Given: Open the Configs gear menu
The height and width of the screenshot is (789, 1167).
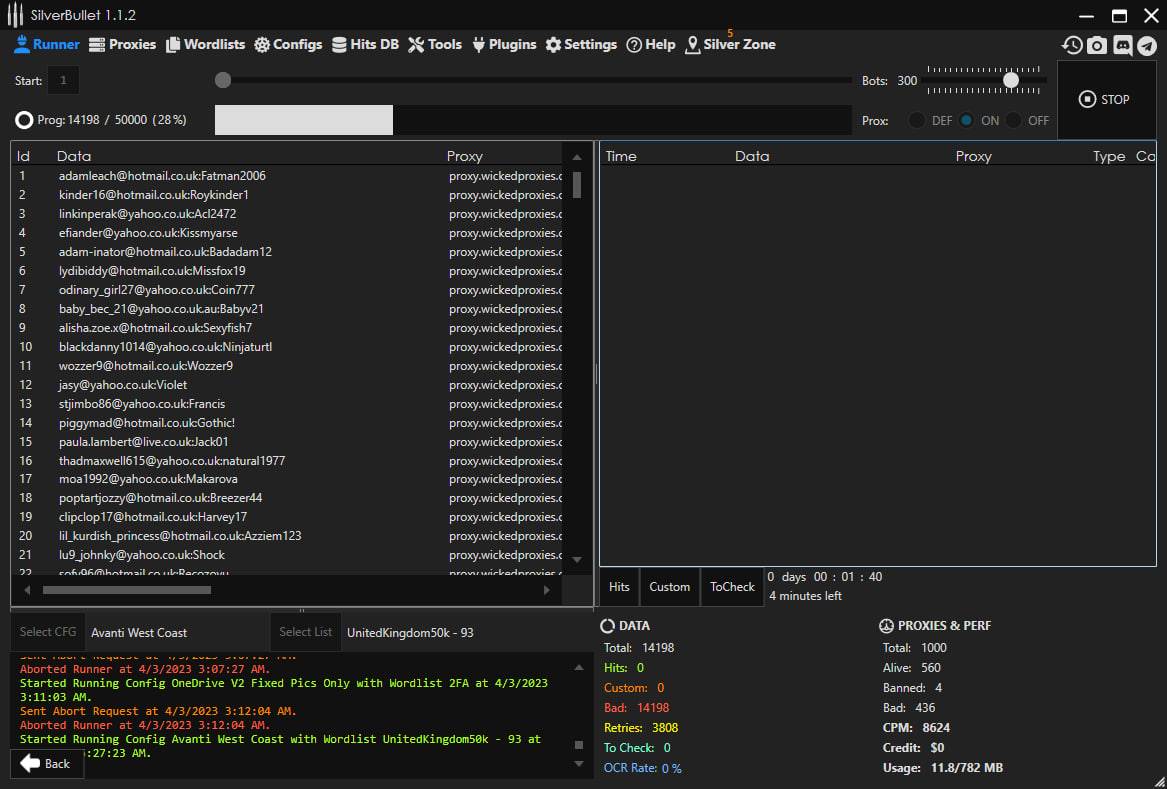Looking at the screenshot, I should 288,44.
